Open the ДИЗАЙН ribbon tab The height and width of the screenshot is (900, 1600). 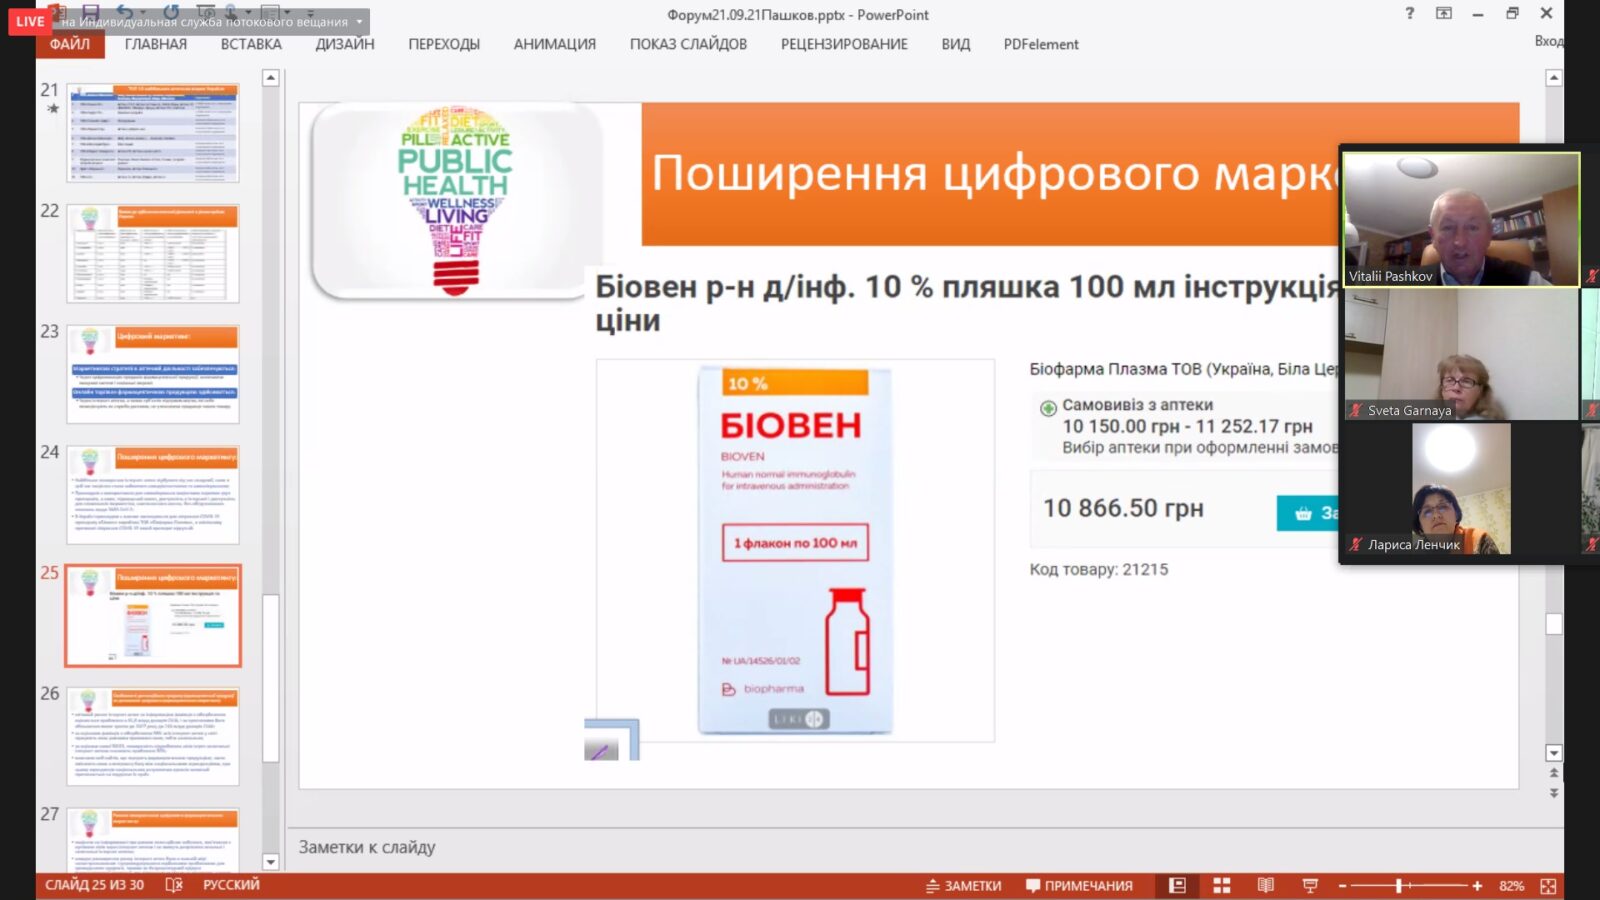(345, 44)
